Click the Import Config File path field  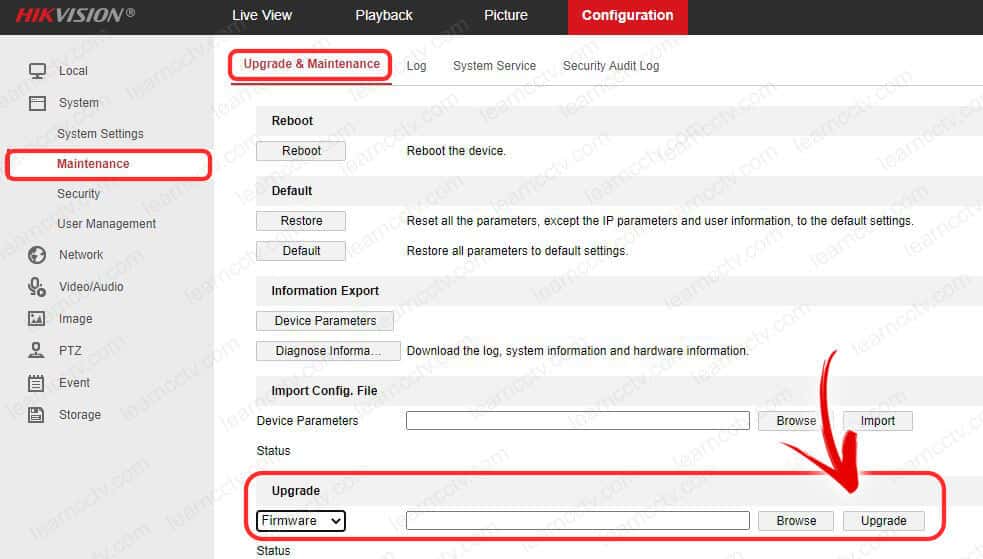tap(577, 421)
